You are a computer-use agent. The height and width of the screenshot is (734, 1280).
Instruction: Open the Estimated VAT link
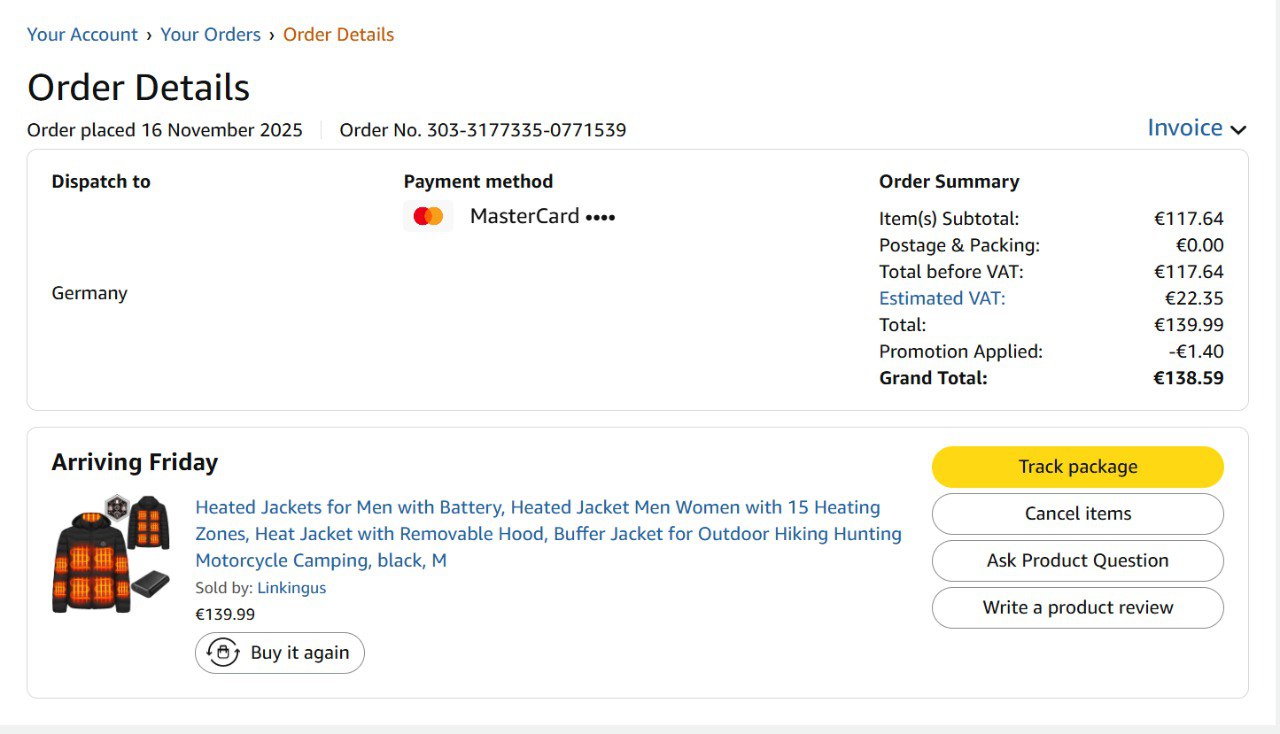(942, 298)
